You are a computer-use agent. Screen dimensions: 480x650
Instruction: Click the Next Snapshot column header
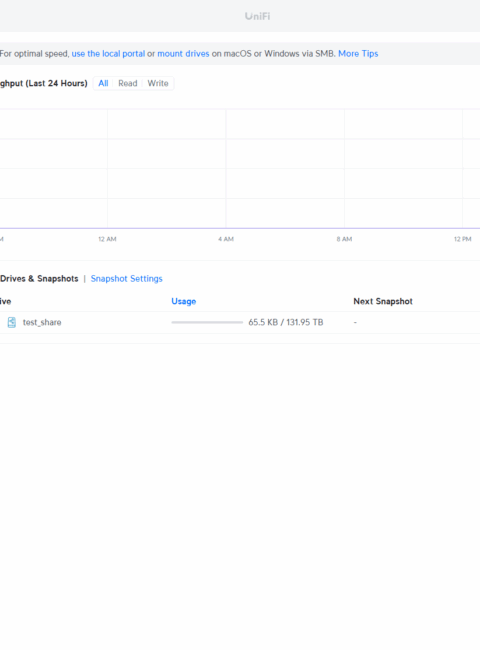point(383,301)
